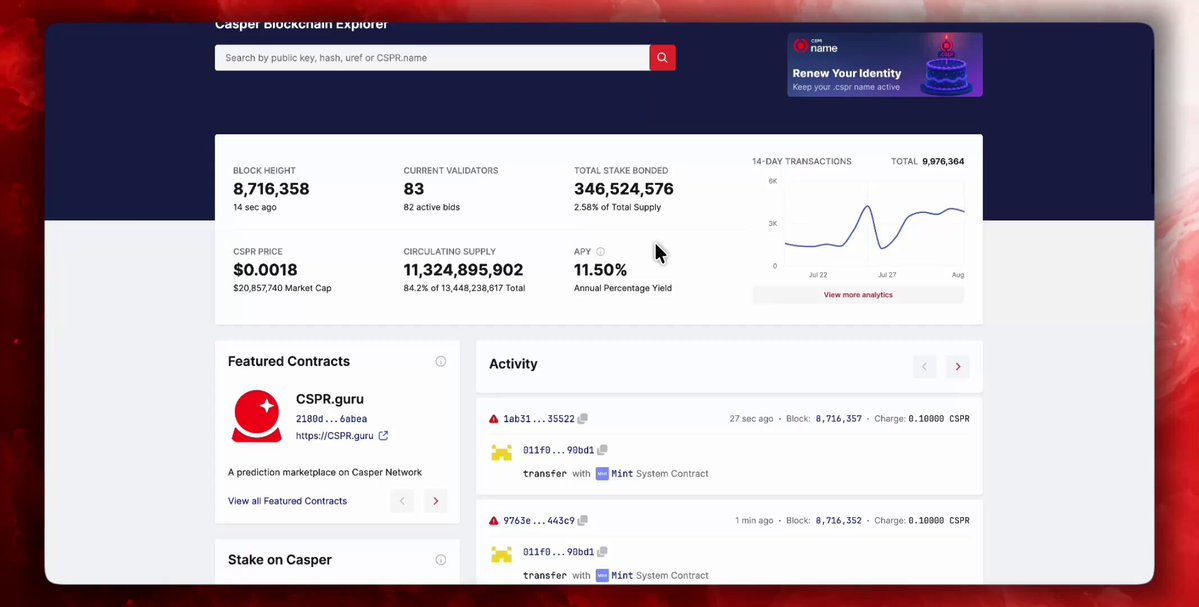1199x607 pixels.
Task: Focus the public key or hash search field
Action: 432,57
